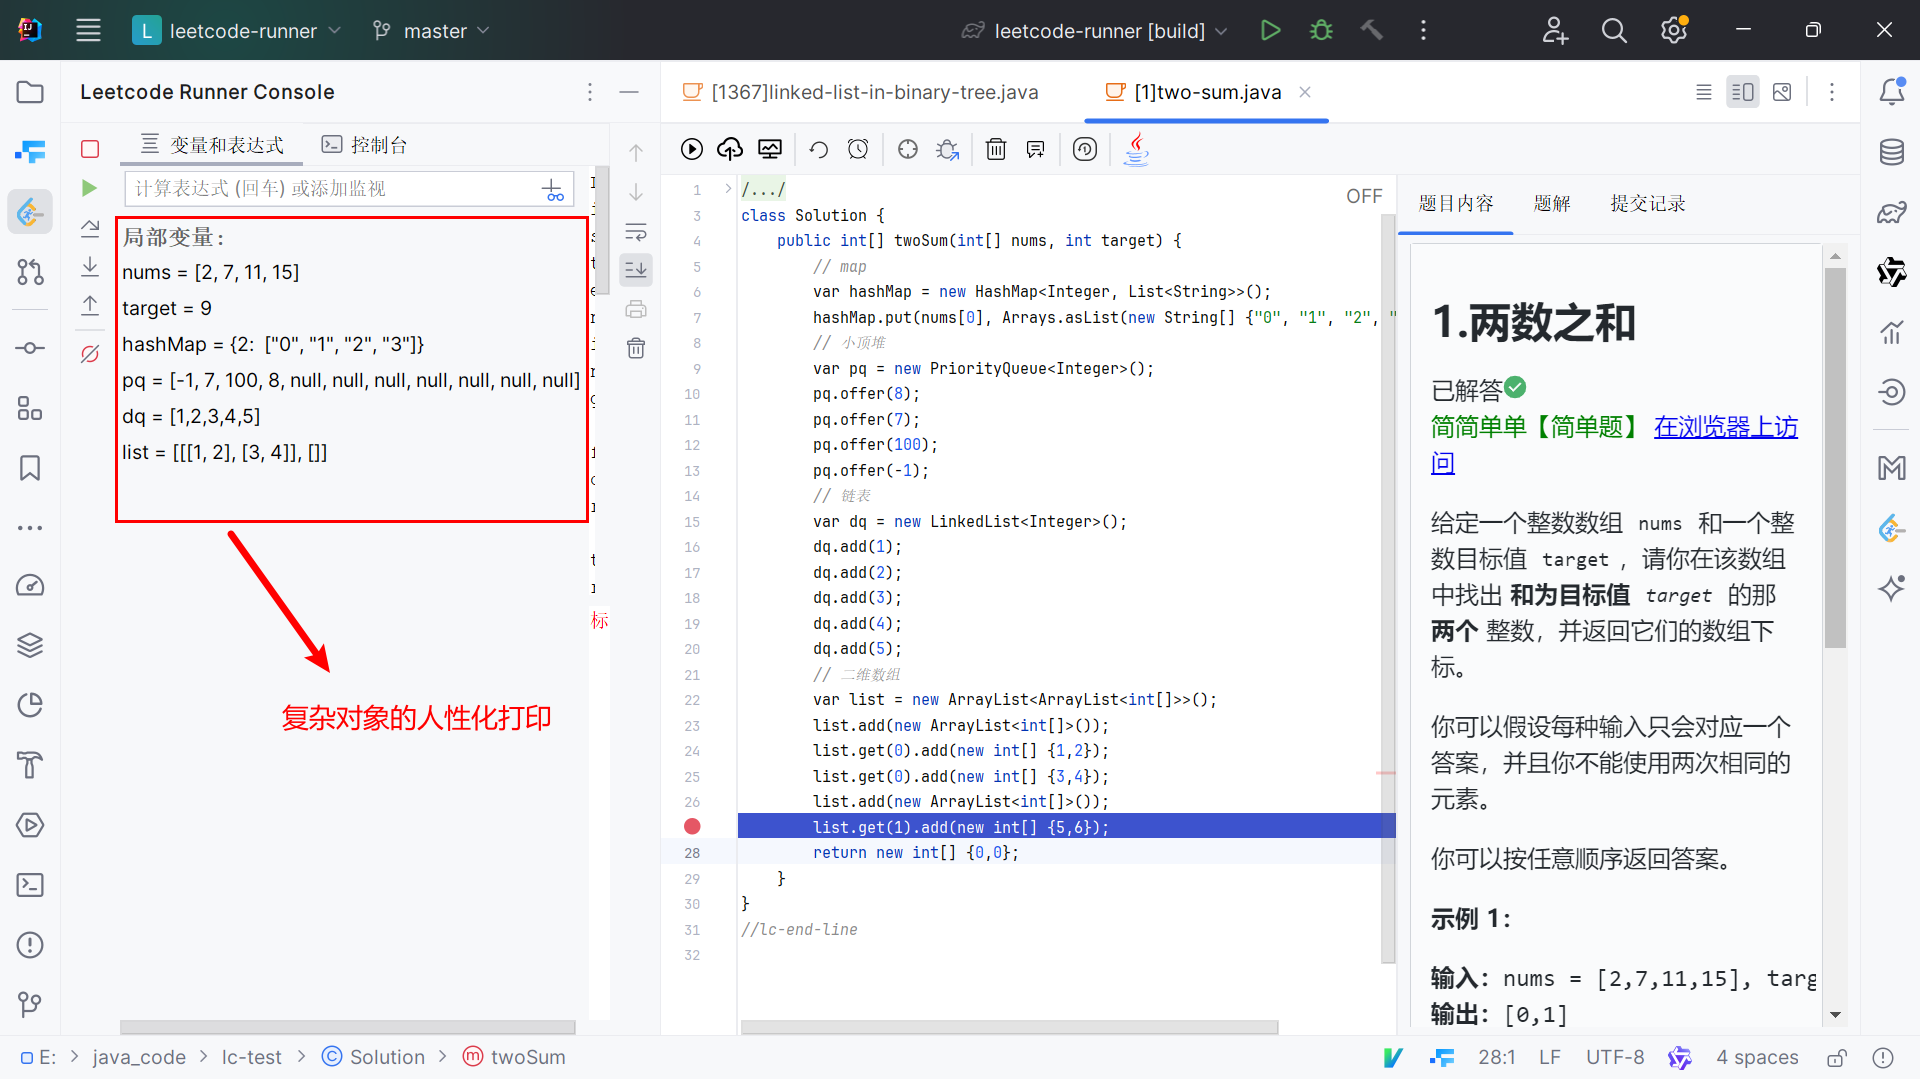Toggle the breakpoint on line 27

692,827
